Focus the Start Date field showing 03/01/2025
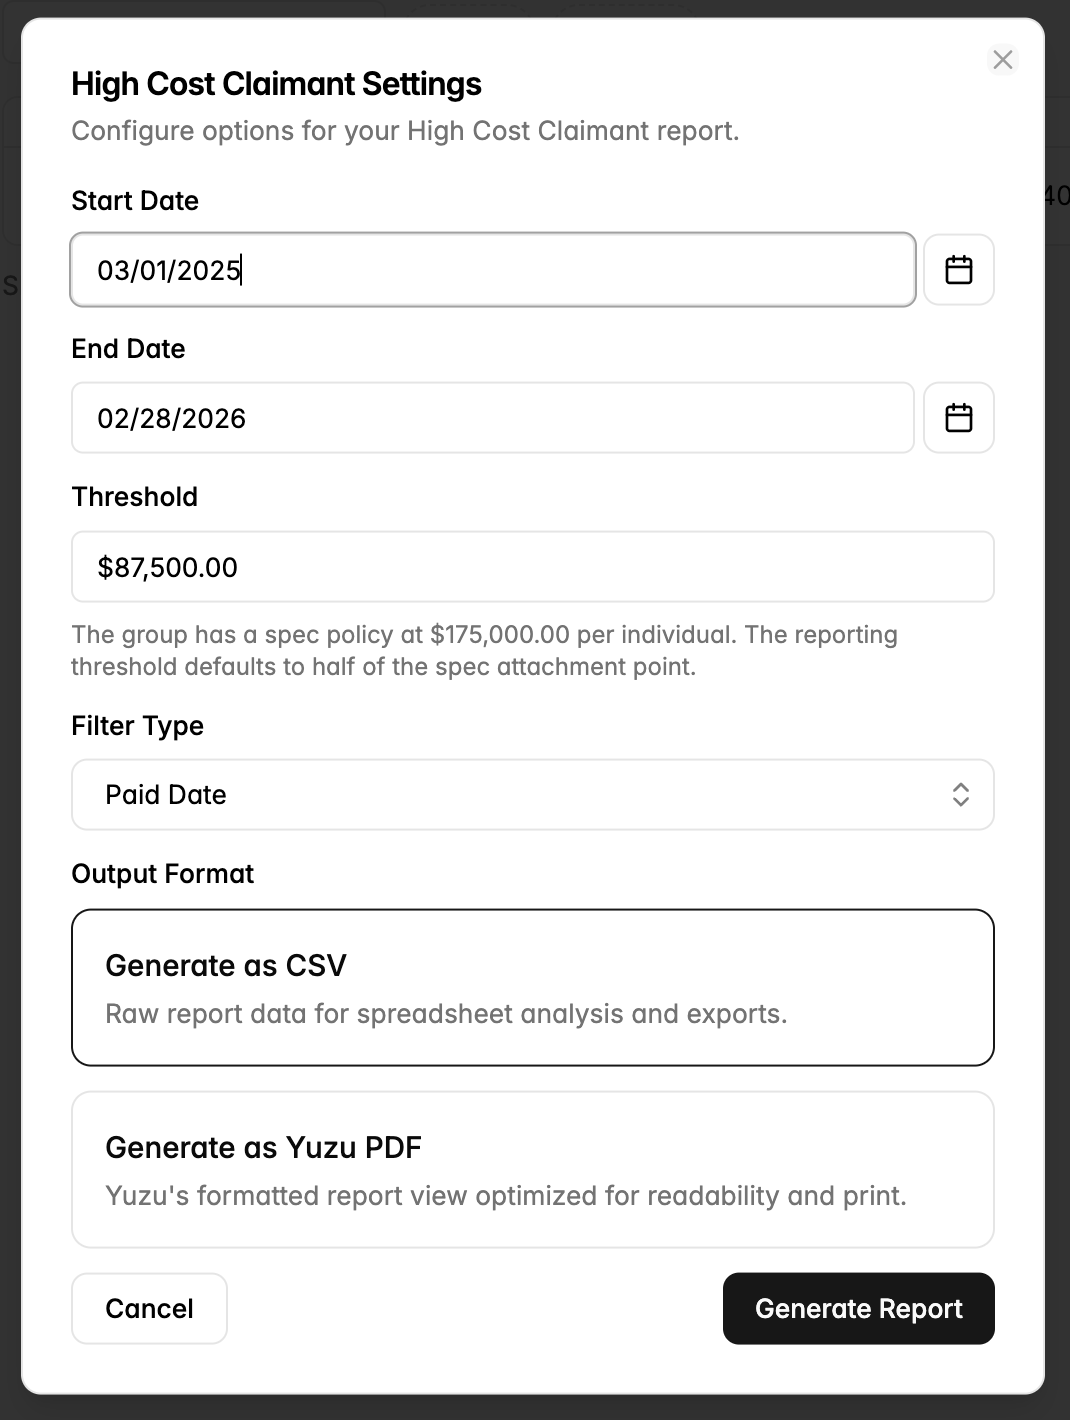This screenshot has height=1420, width=1070. click(493, 270)
